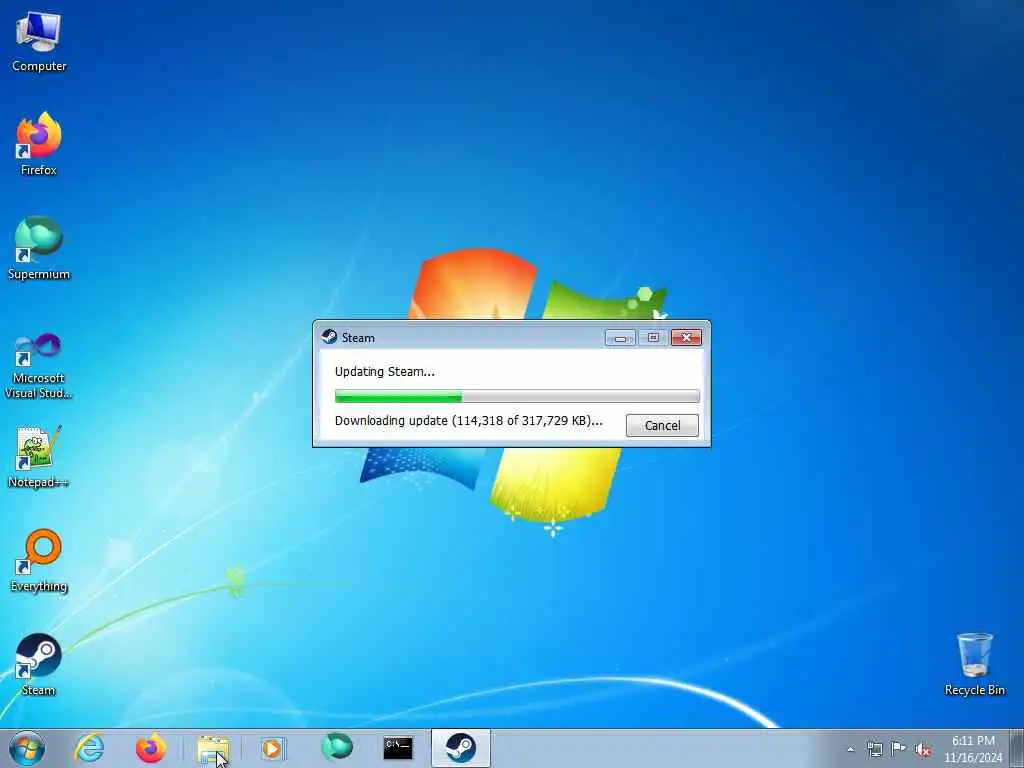Click the muted volume tray icon
Viewport: 1024px width, 768px height.
coord(923,750)
